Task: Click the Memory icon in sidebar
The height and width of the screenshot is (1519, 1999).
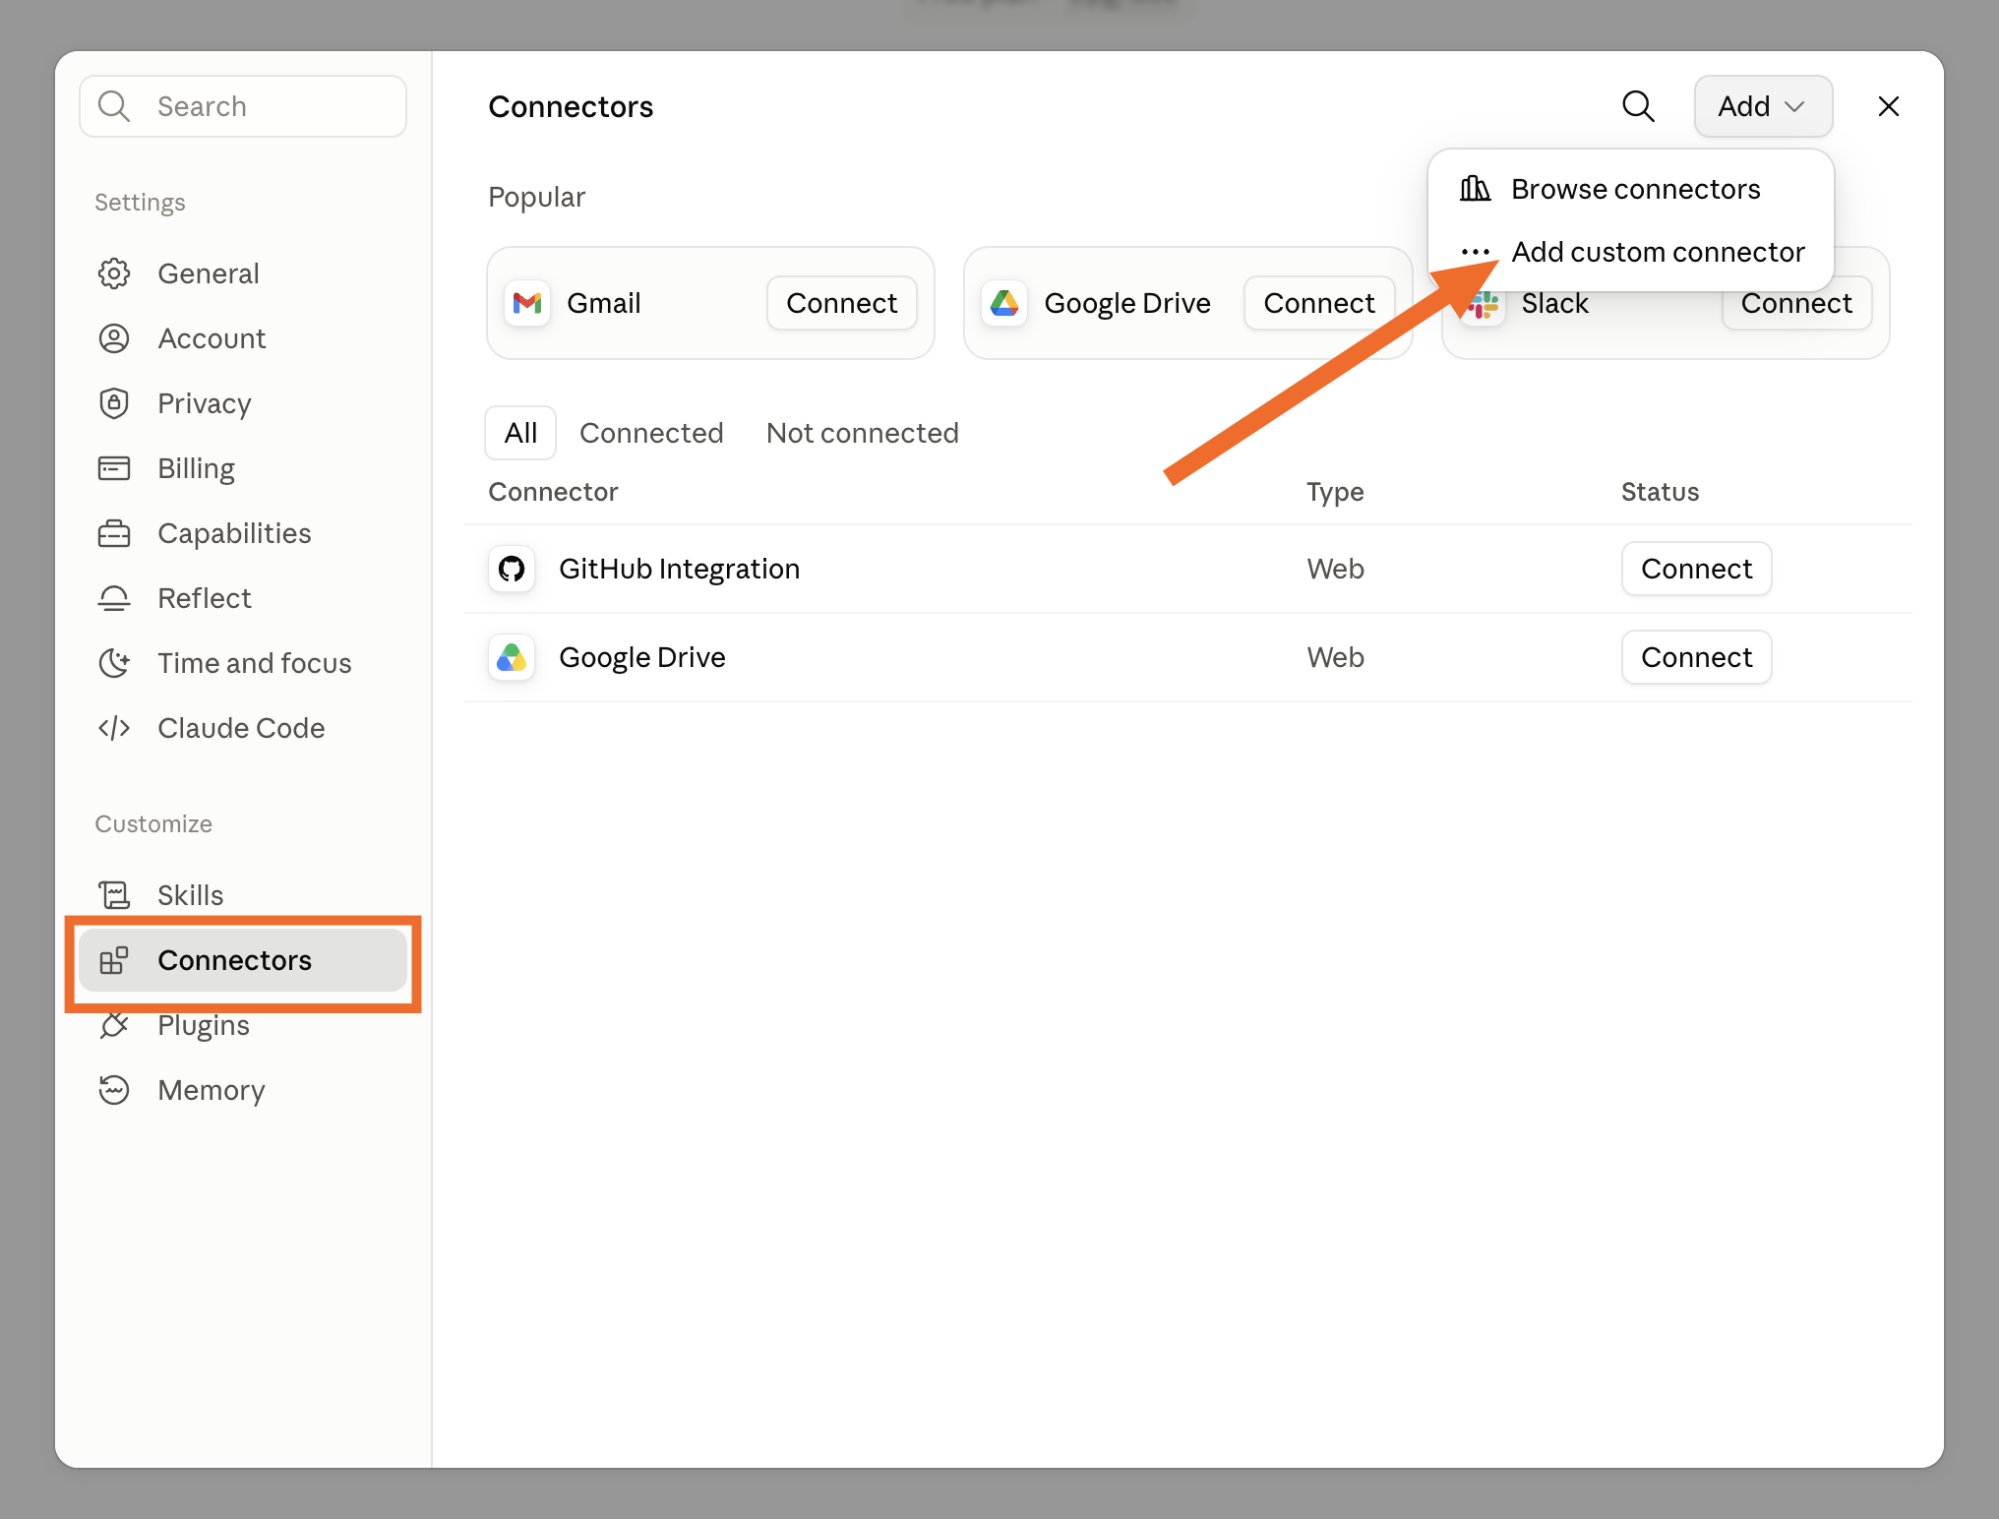Action: pyautogui.click(x=114, y=1090)
